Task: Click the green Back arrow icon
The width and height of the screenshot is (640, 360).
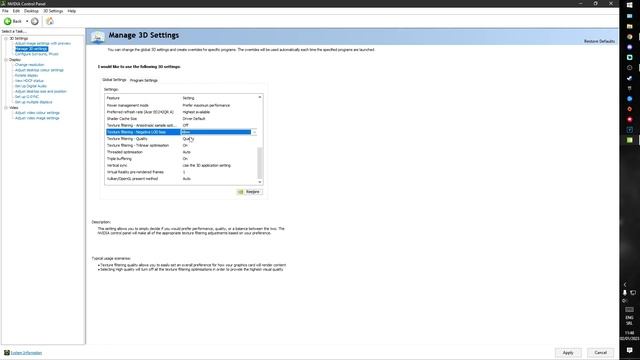Action: click(x=7, y=21)
